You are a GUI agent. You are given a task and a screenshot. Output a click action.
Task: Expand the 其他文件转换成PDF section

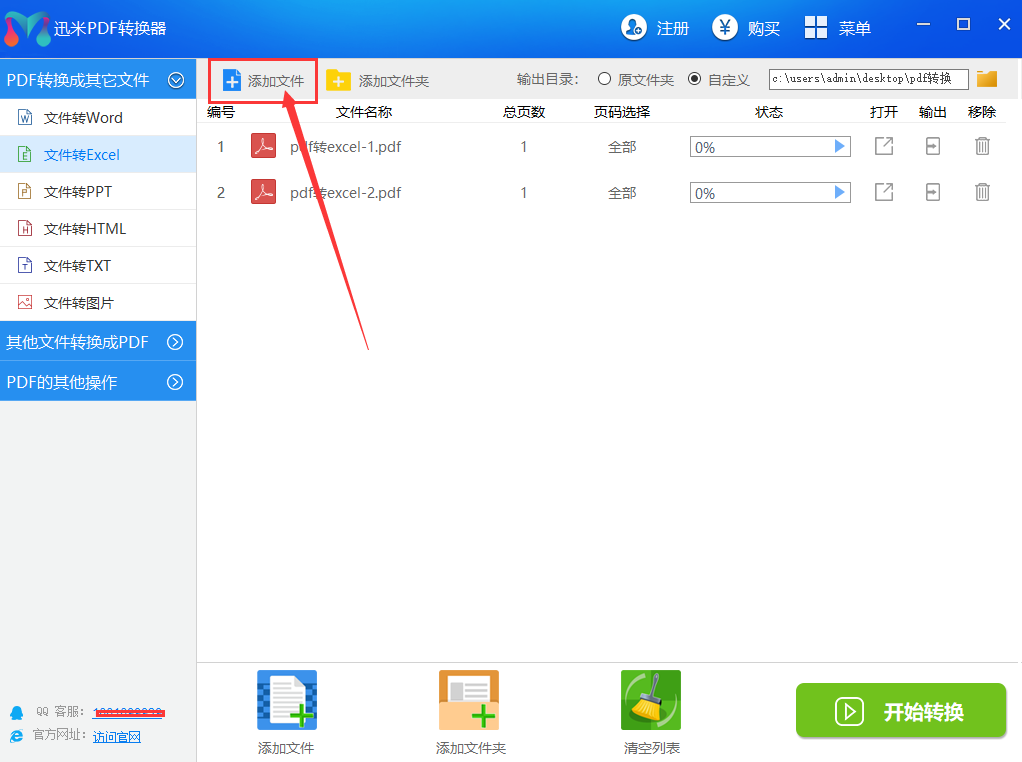[x=175, y=342]
